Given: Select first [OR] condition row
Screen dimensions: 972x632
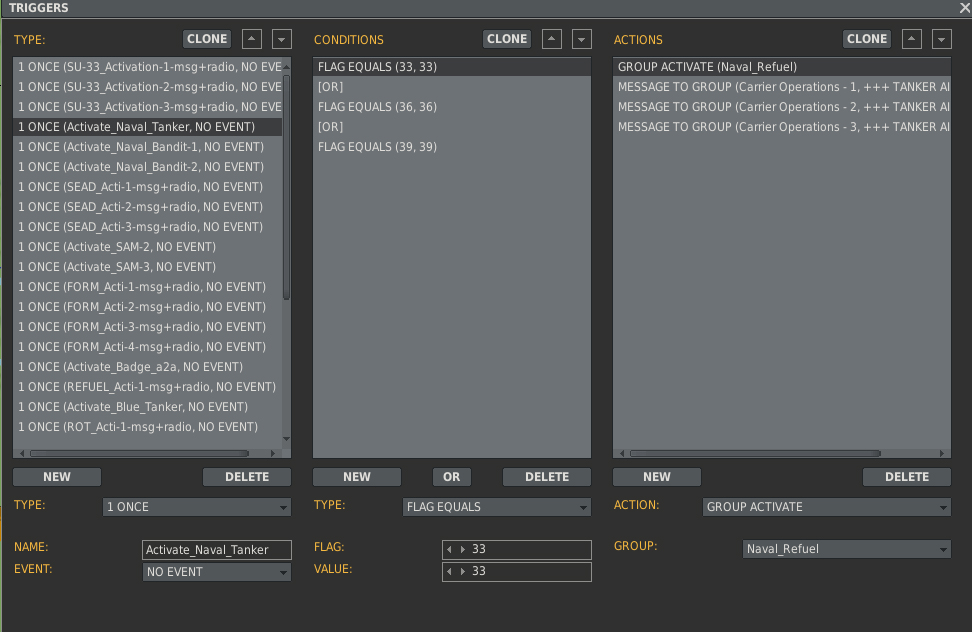Looking at the screenshot, I should pos(452,87).
